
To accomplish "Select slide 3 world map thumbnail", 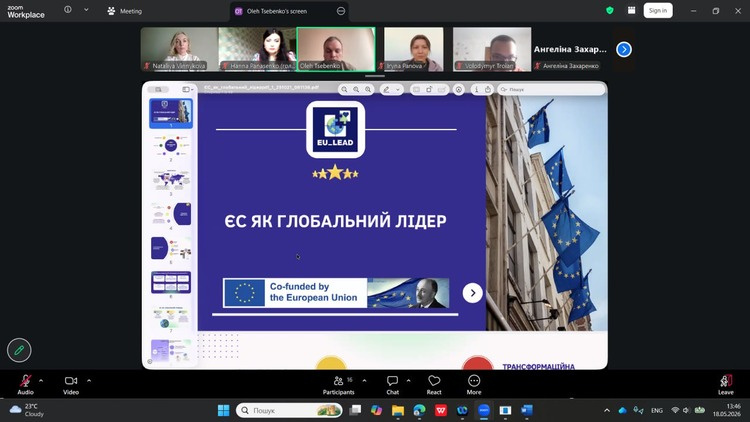I will pos(171,179).
